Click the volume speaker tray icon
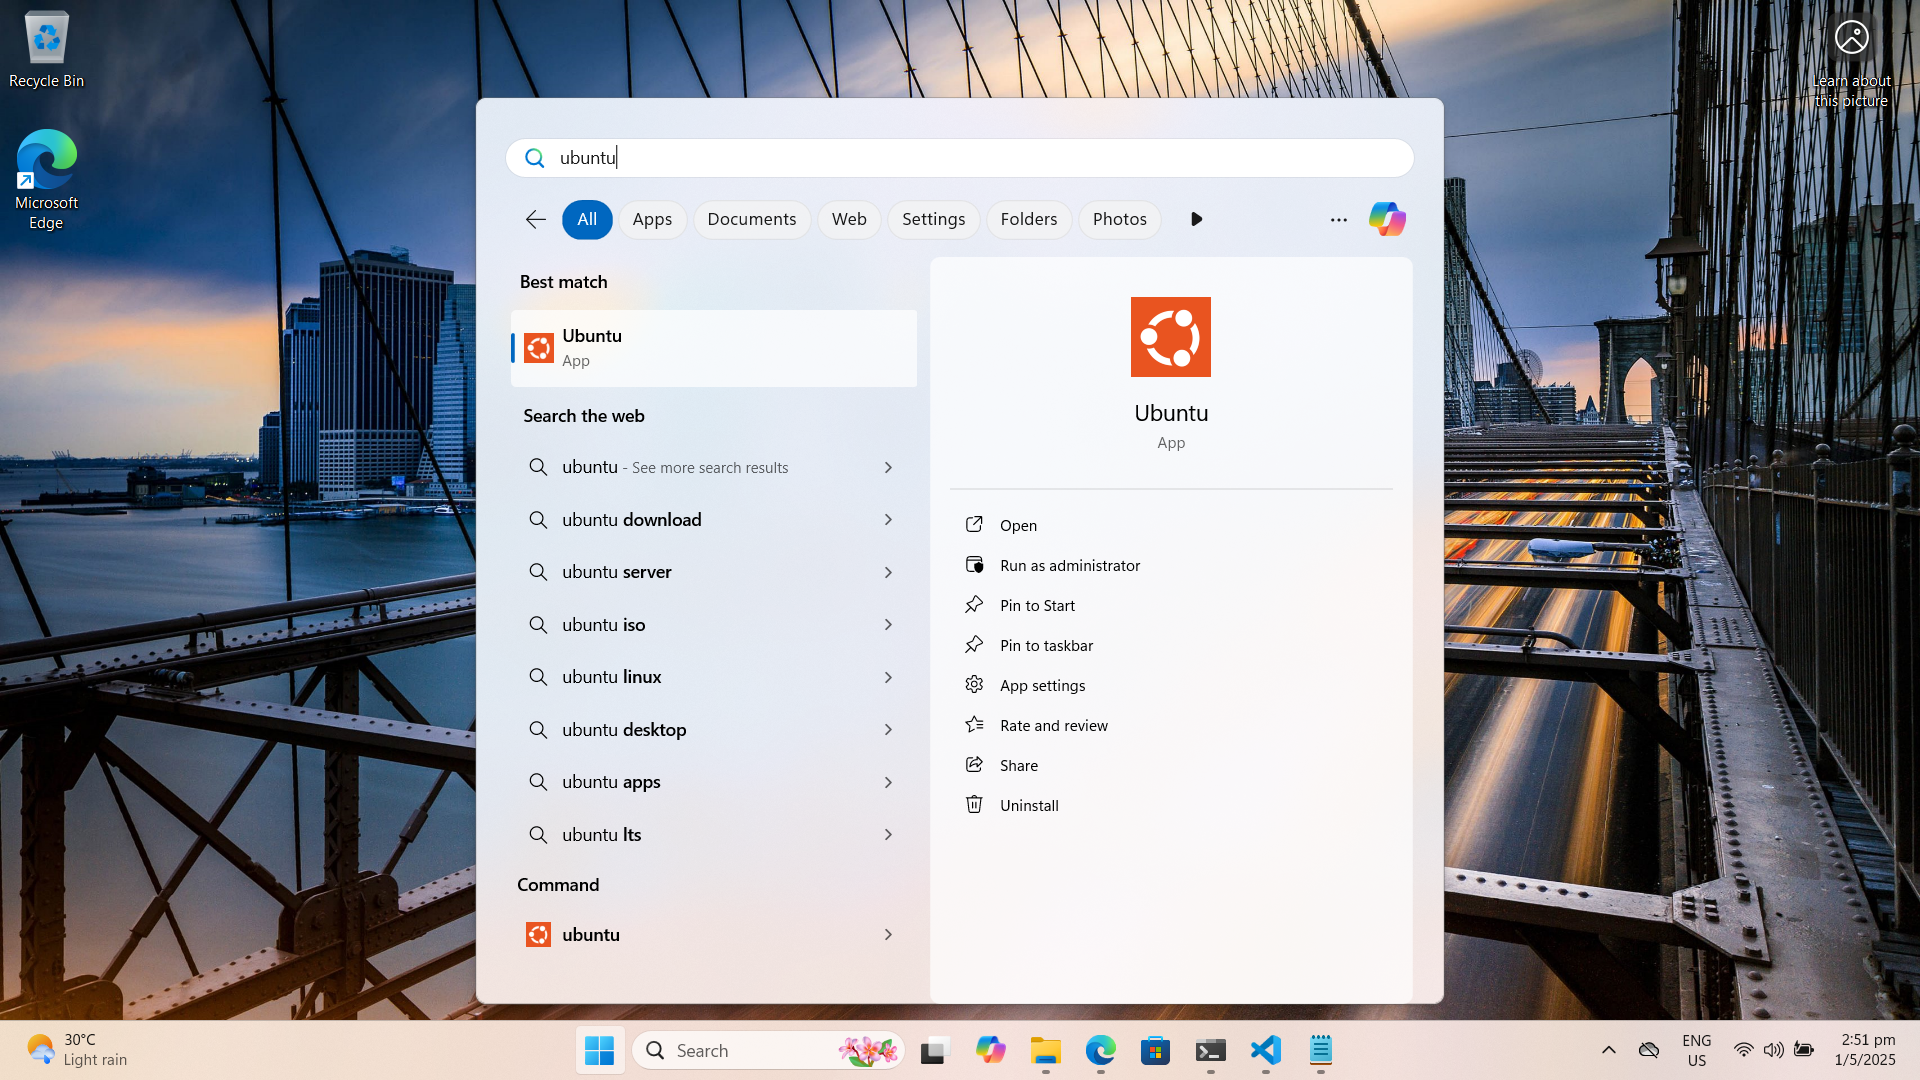The width and height of the screenshot is (1920, 1080). (x=1773, y=1050)
